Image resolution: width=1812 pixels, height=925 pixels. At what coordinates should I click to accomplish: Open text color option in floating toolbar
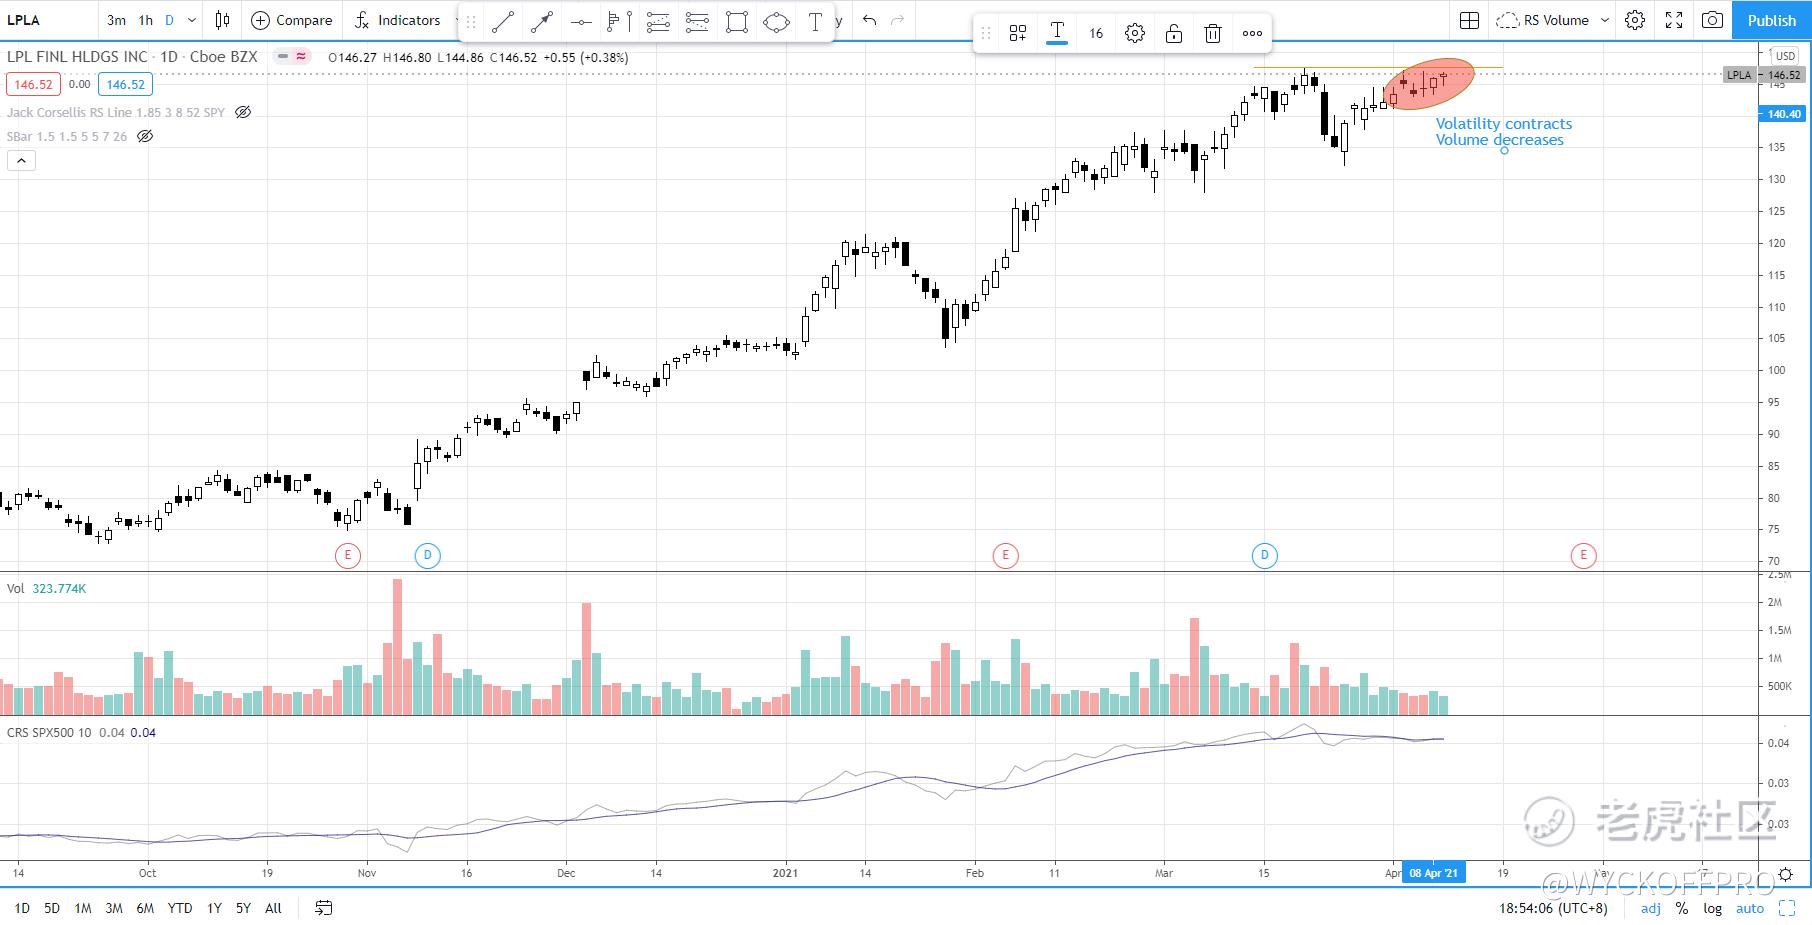tap(1057, 33)
